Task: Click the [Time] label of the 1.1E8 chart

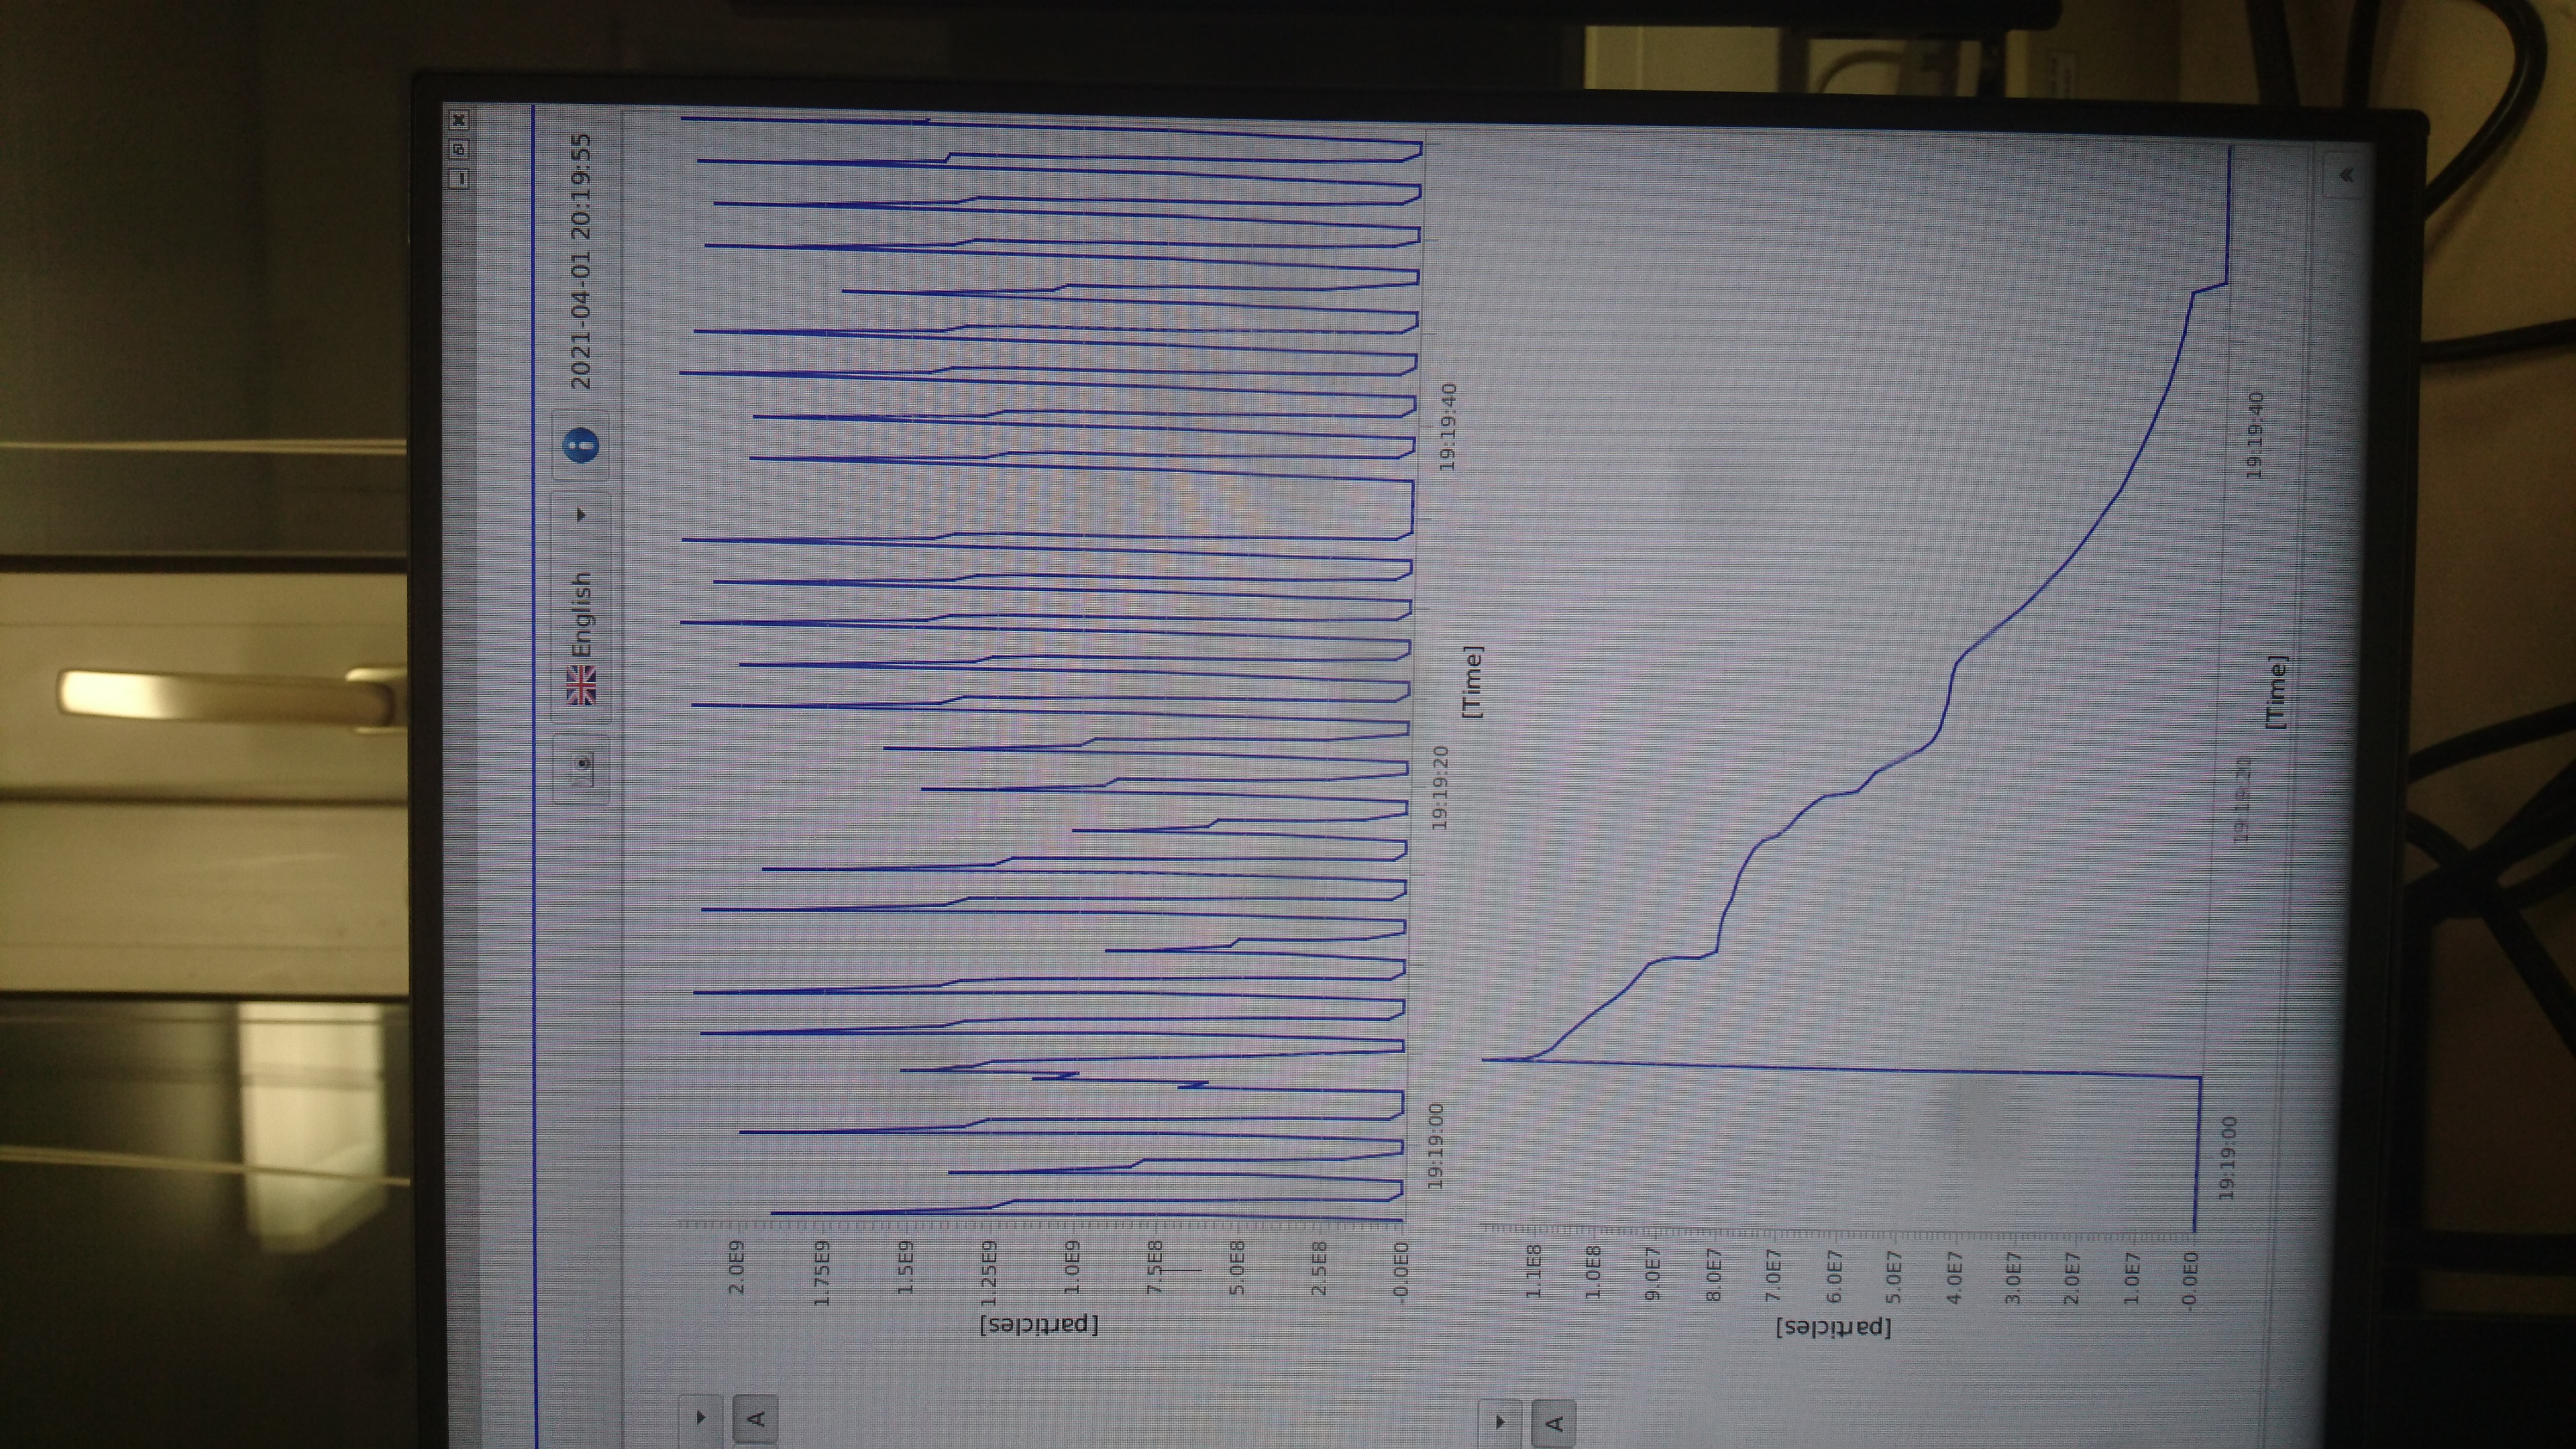Action: [2276, 692]
